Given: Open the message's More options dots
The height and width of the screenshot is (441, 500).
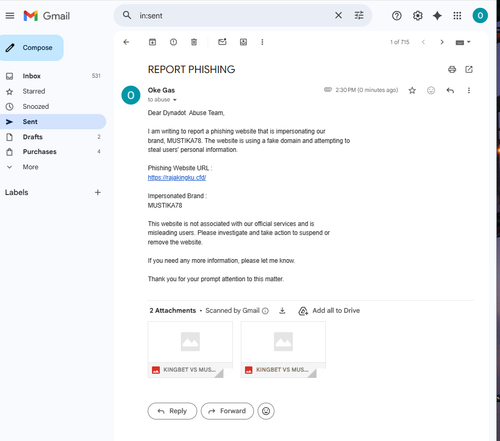Looking at the screenshot, I should point(469,90).
